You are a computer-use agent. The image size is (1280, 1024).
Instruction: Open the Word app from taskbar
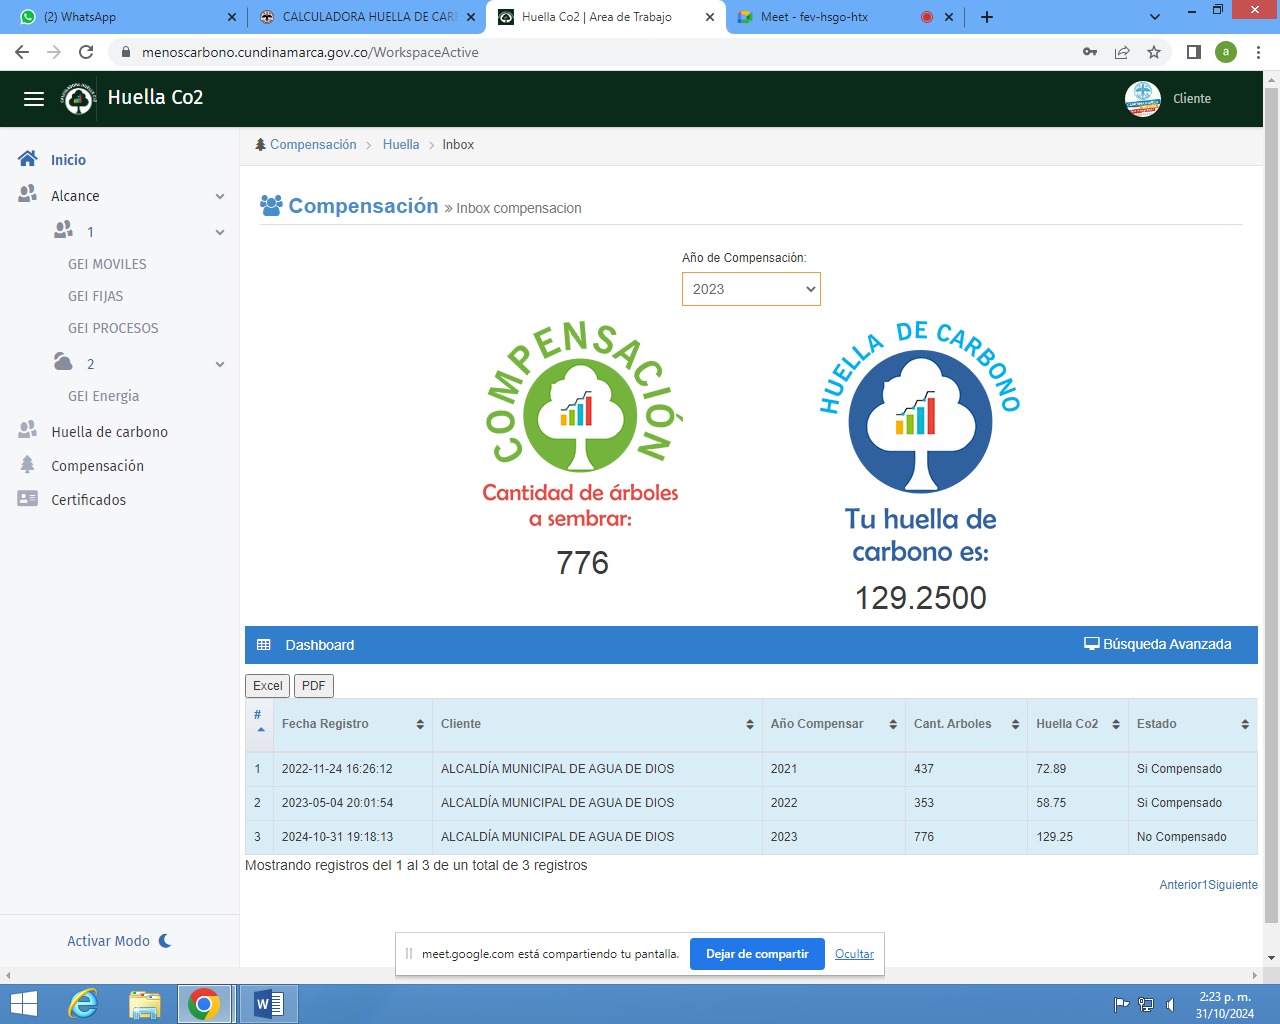(268, 1003)
